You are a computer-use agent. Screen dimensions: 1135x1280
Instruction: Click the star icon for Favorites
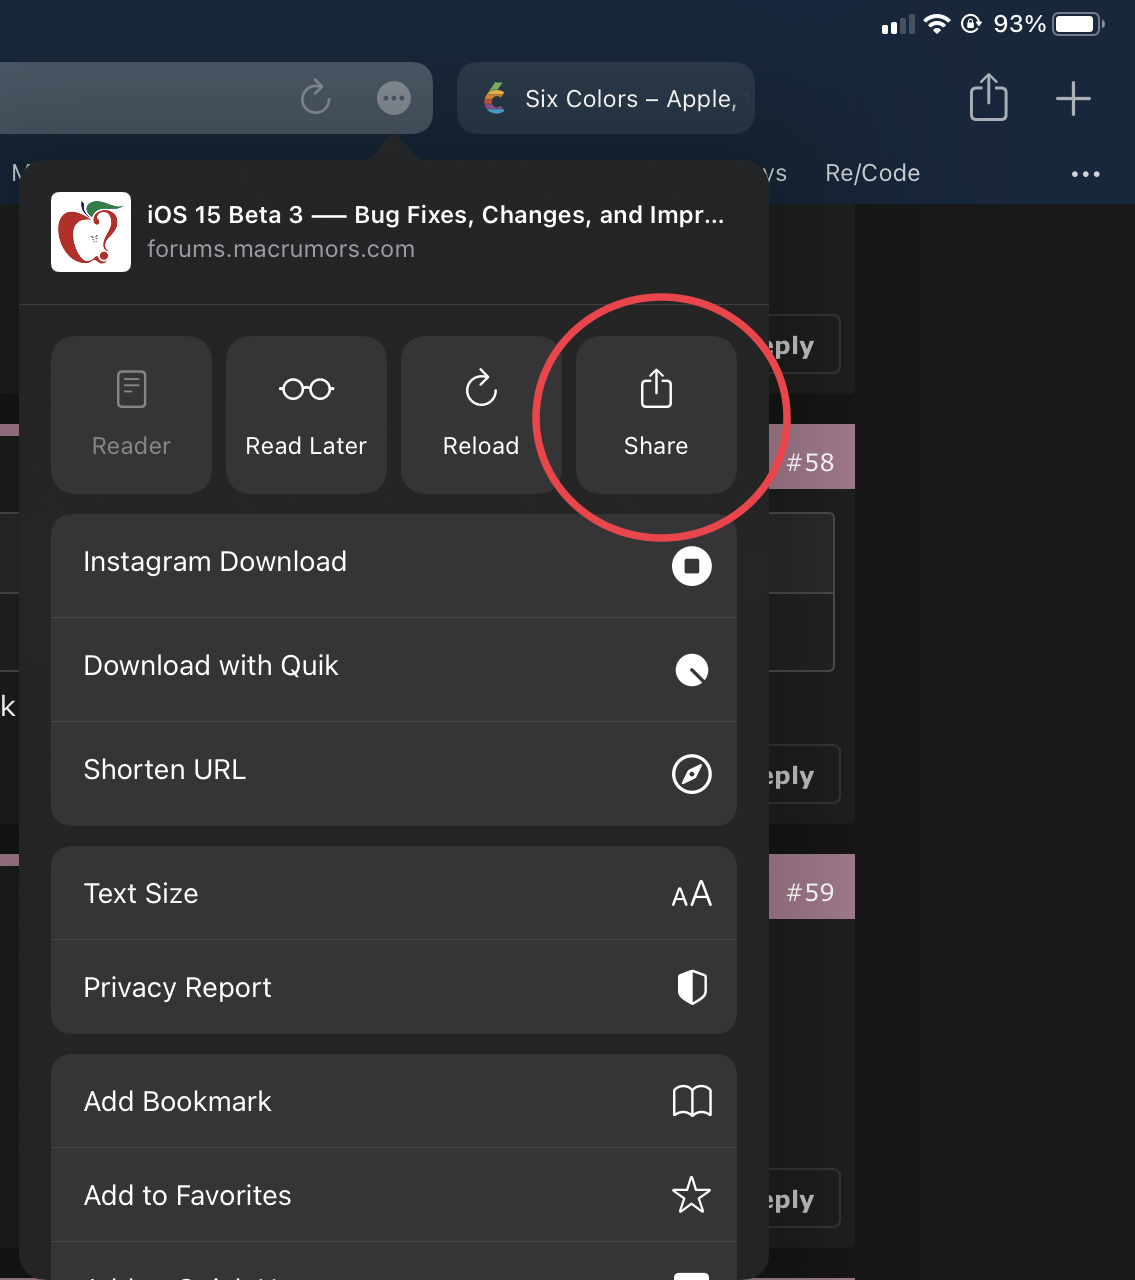[692, 1195]
